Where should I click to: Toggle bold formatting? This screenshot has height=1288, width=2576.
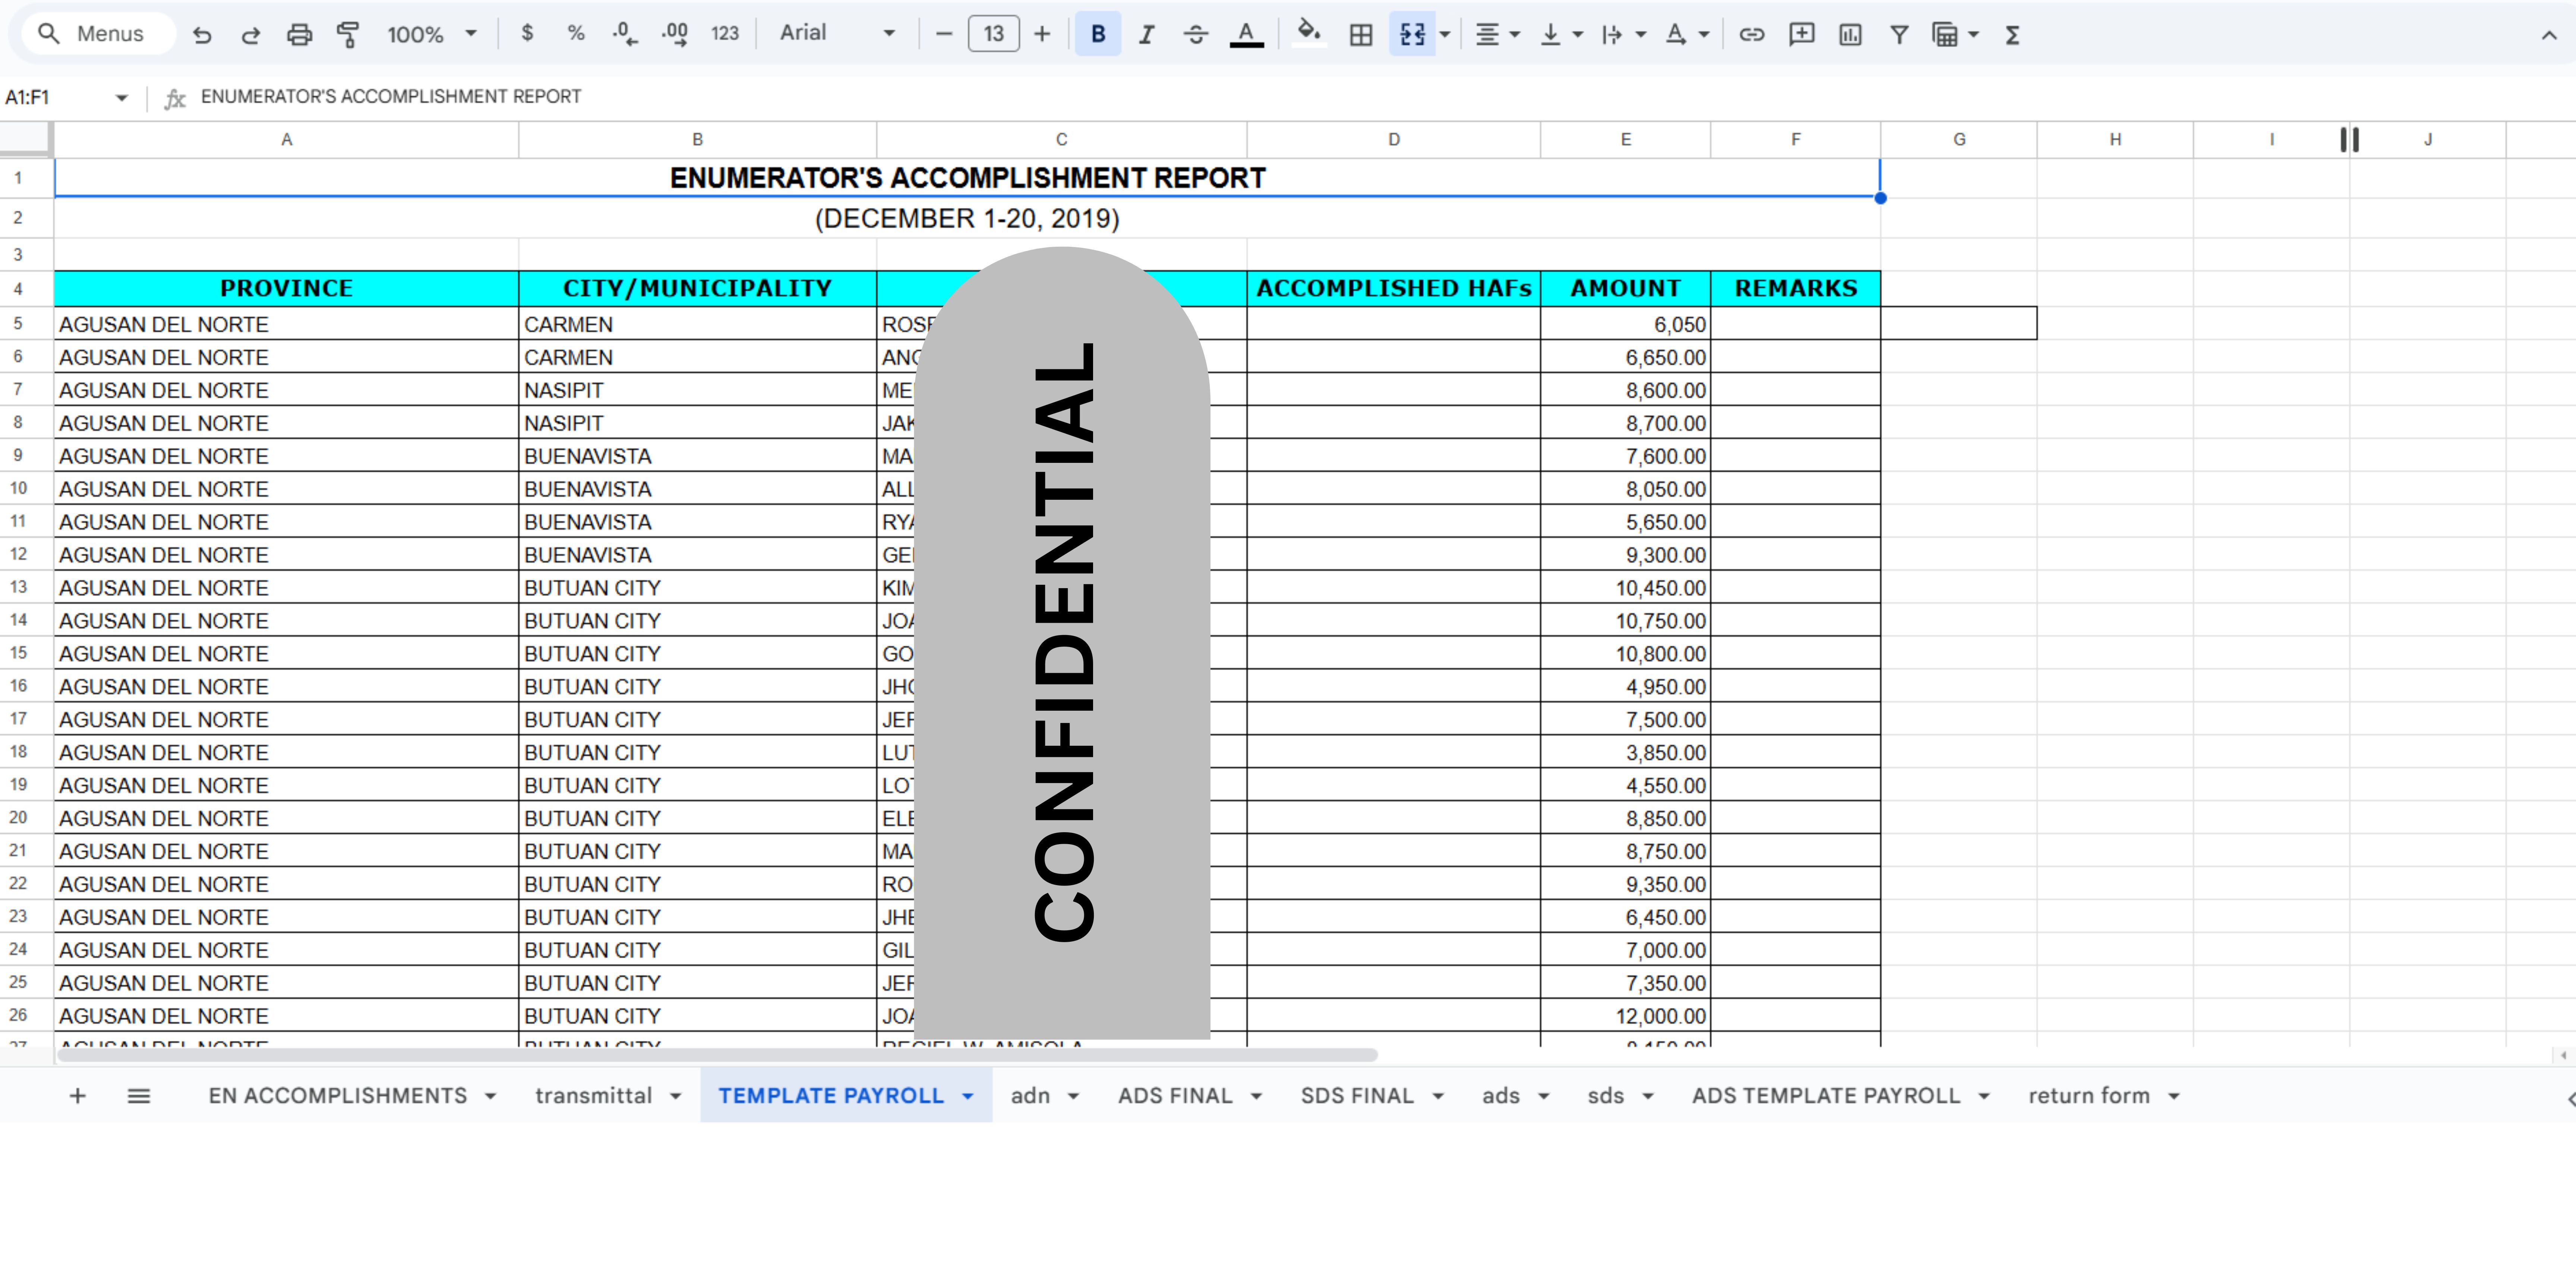click(x=1098, y=34)
